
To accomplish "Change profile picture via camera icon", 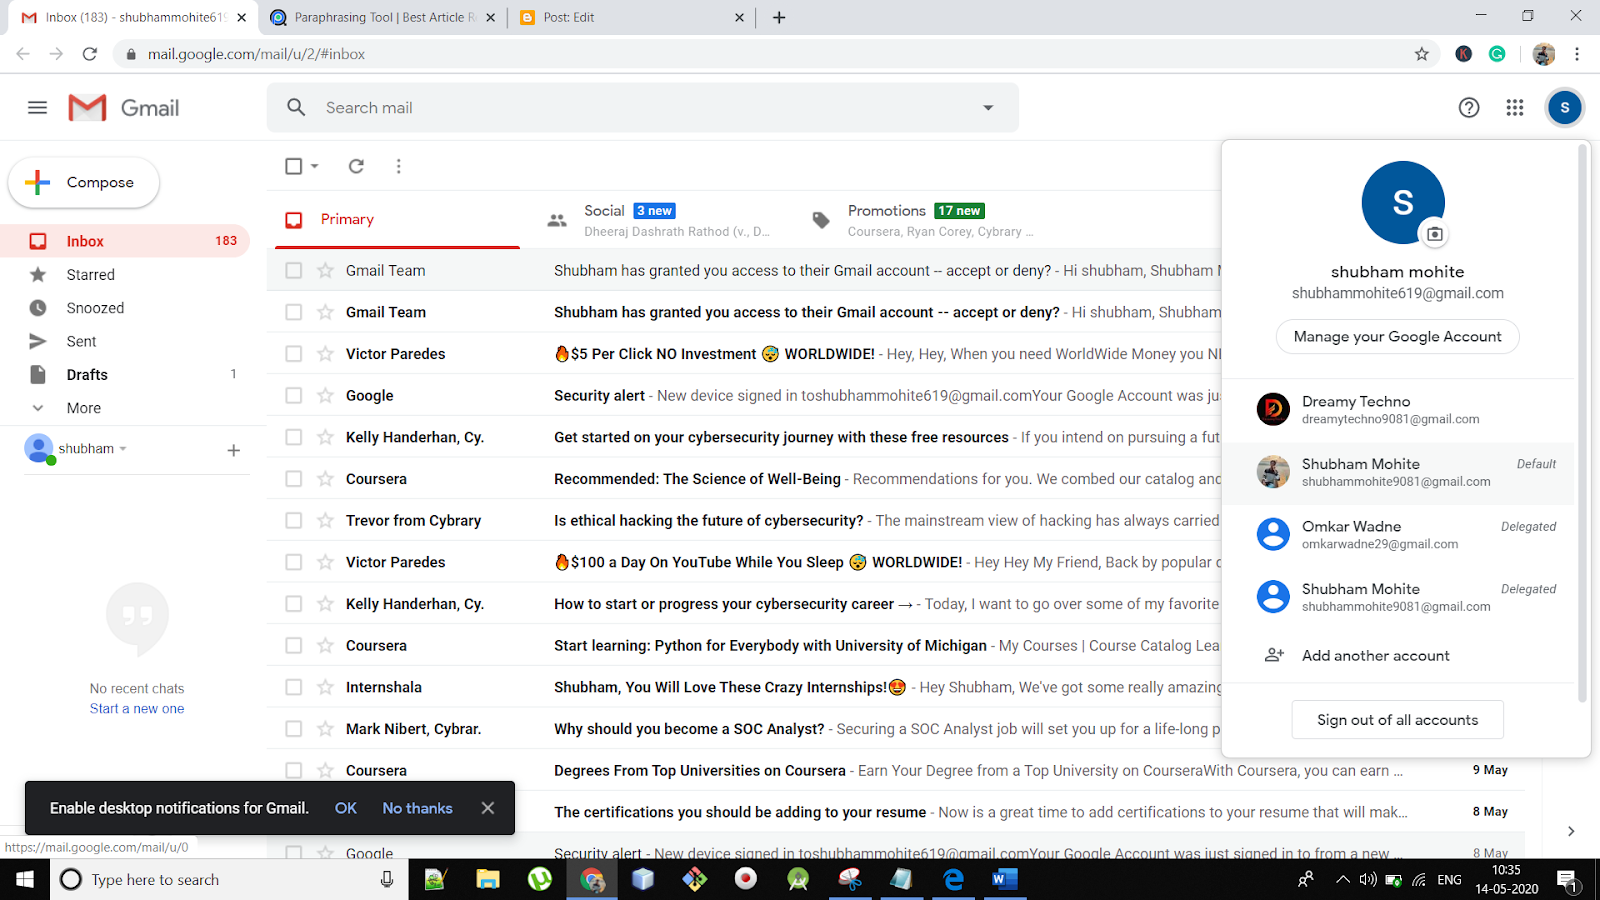I will (x=1434, y=234).
